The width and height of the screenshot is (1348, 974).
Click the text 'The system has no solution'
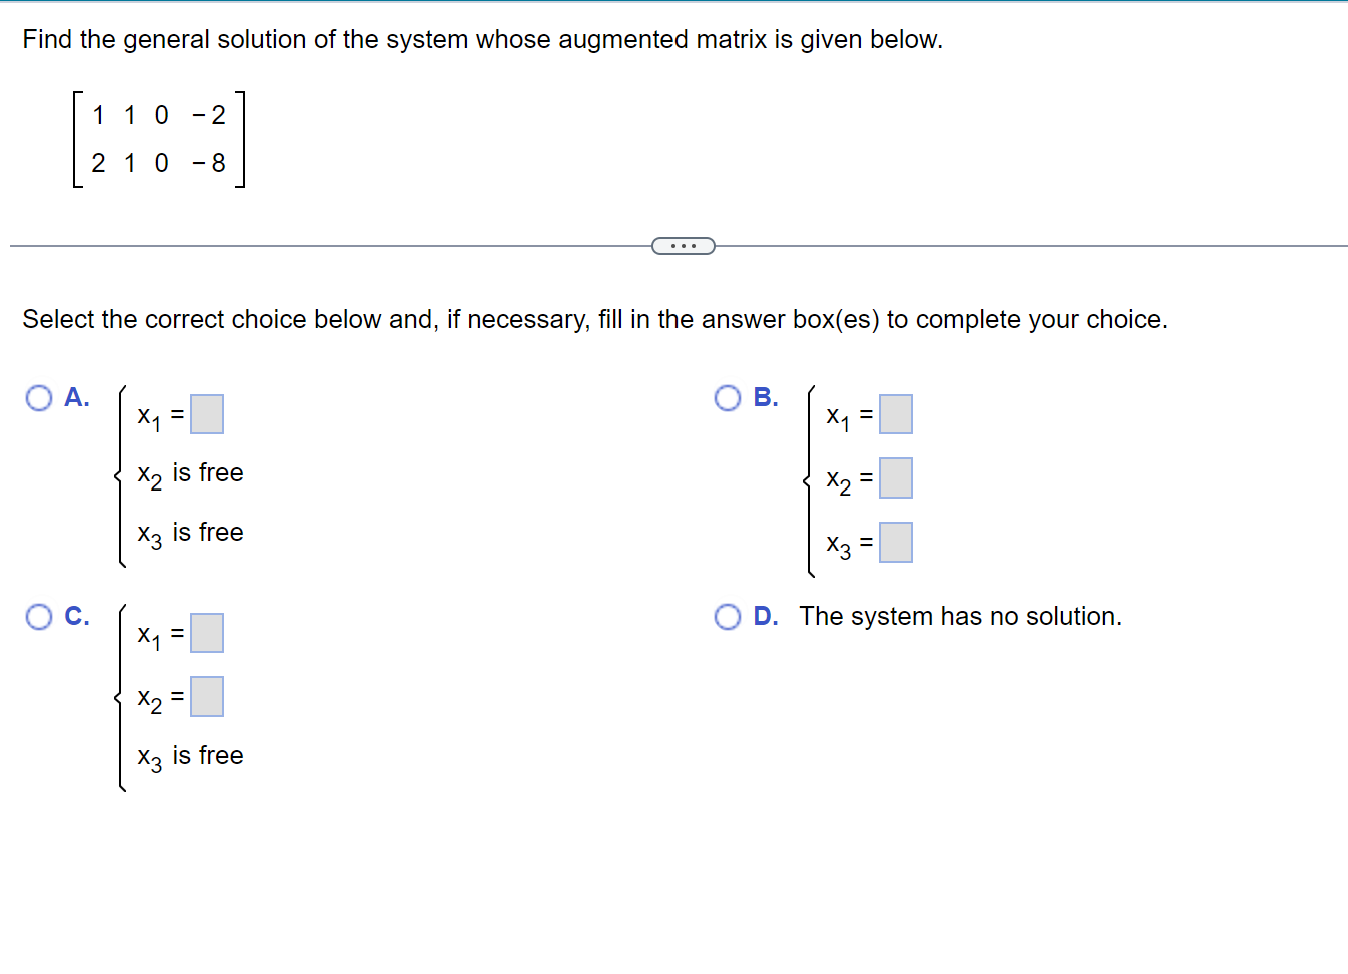[x=960, y=616]
